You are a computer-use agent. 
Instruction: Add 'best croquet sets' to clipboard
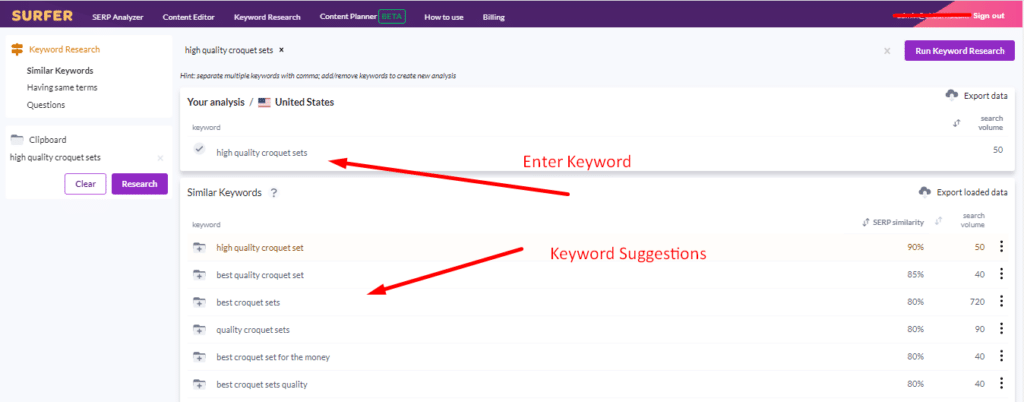point(199,302)
